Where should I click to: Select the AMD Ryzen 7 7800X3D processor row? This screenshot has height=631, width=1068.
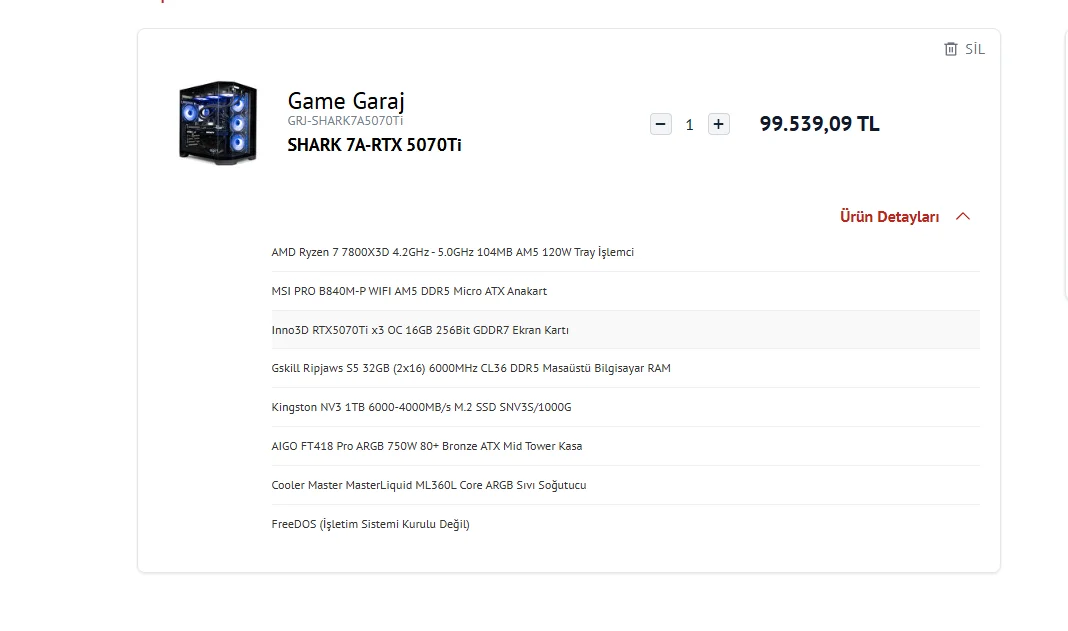pos(625,252)
